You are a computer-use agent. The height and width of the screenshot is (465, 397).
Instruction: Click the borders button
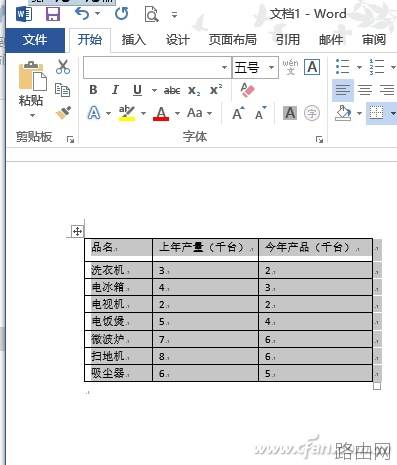[376, 113]
